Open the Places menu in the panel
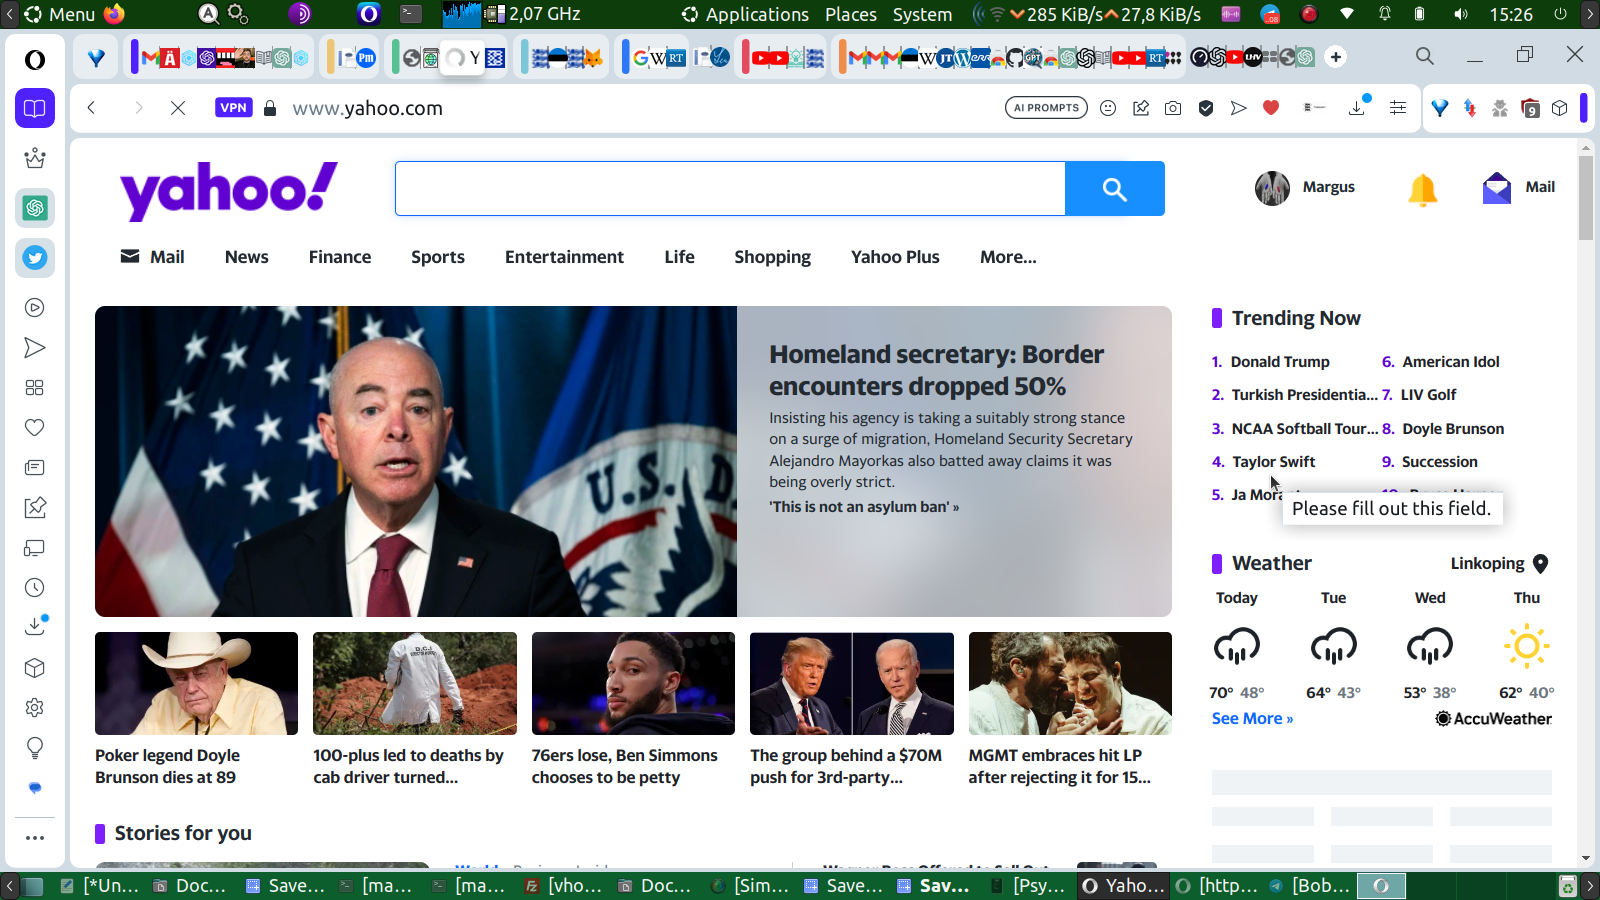1600x900 pixels. coord(851,14)
